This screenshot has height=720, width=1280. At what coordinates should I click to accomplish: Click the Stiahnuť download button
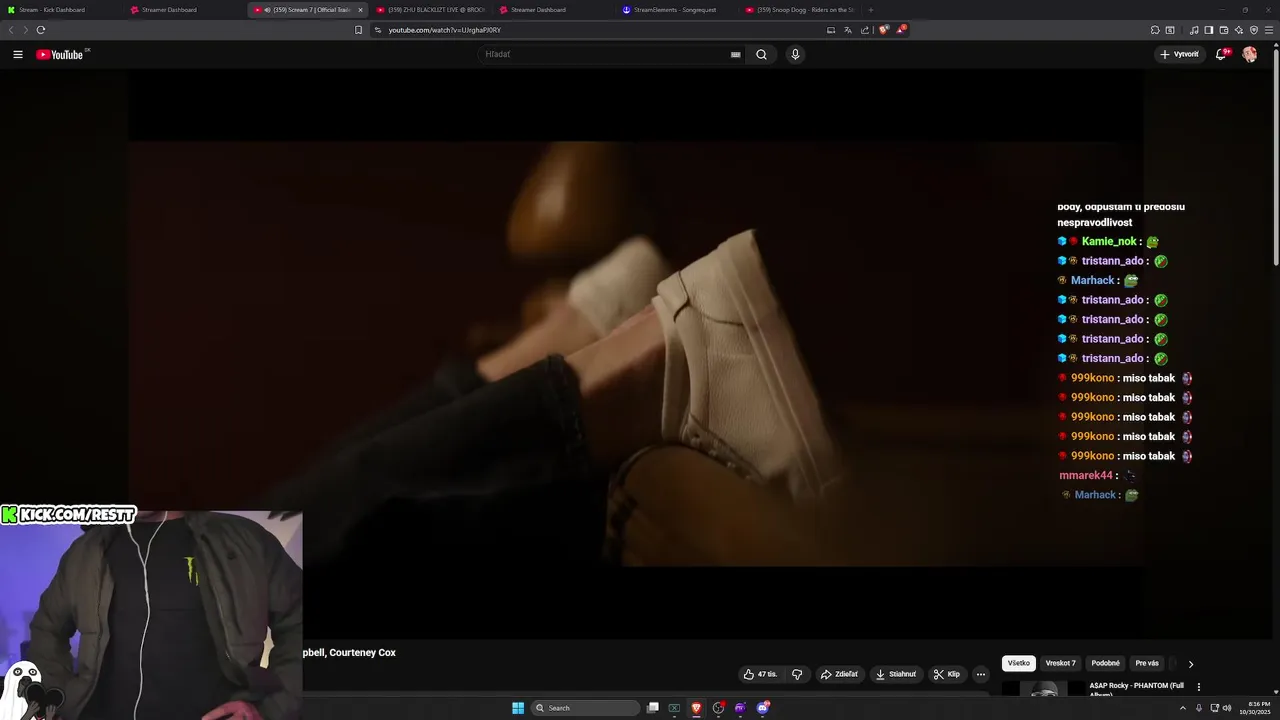[896, 674]
